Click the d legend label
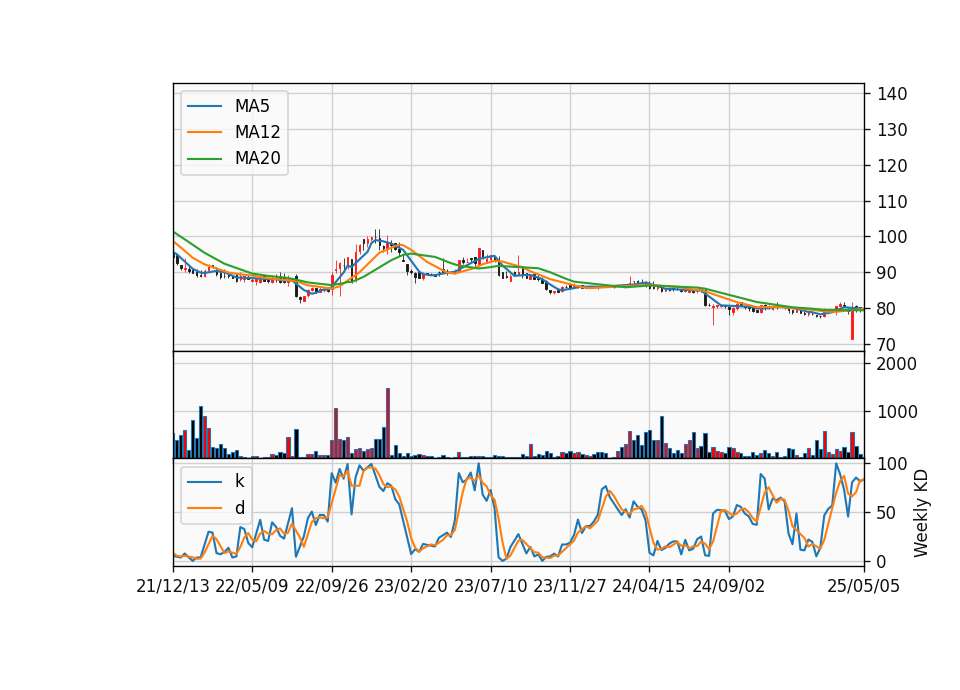 [x=239, y=508]
